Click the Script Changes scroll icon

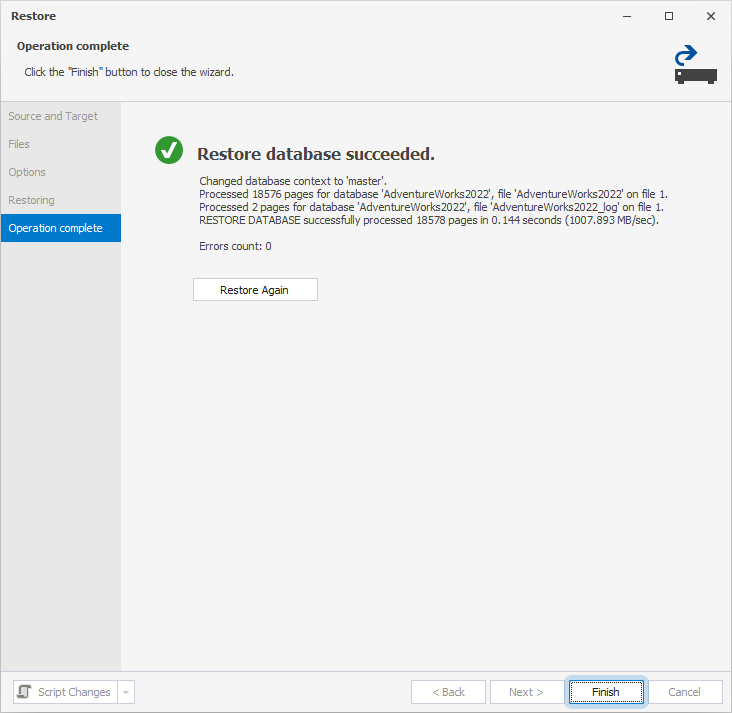24,692
